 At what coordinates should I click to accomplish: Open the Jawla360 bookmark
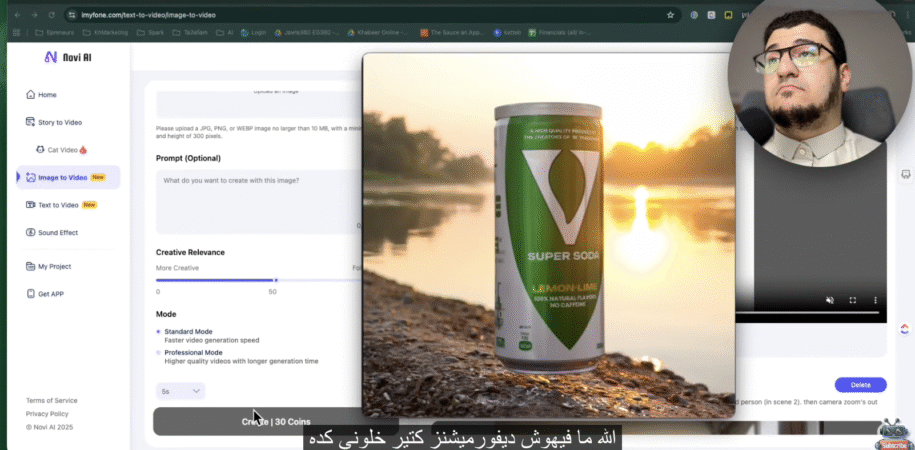tap(307, 33)
